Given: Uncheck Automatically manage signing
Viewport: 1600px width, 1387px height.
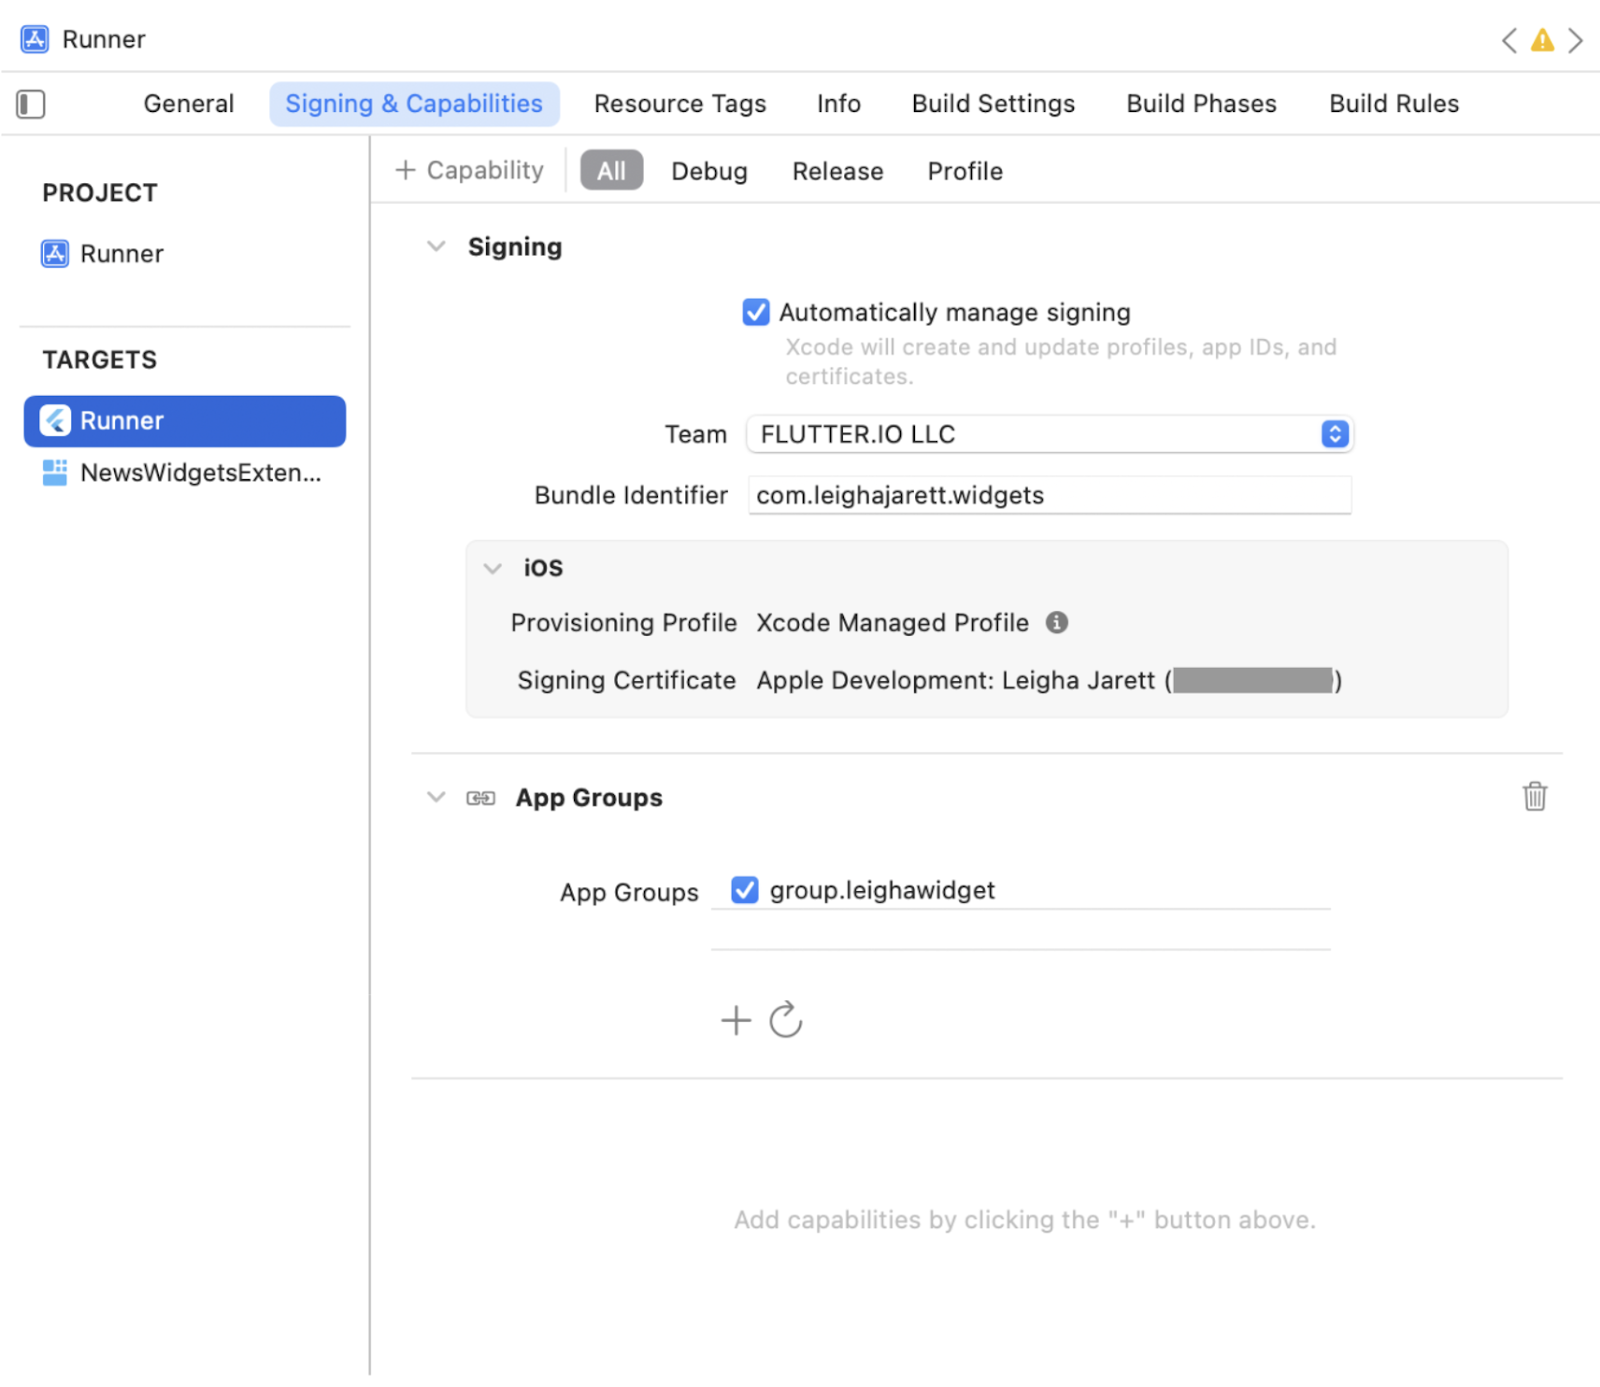Looking at the screenshot, I should coord(756,313).
